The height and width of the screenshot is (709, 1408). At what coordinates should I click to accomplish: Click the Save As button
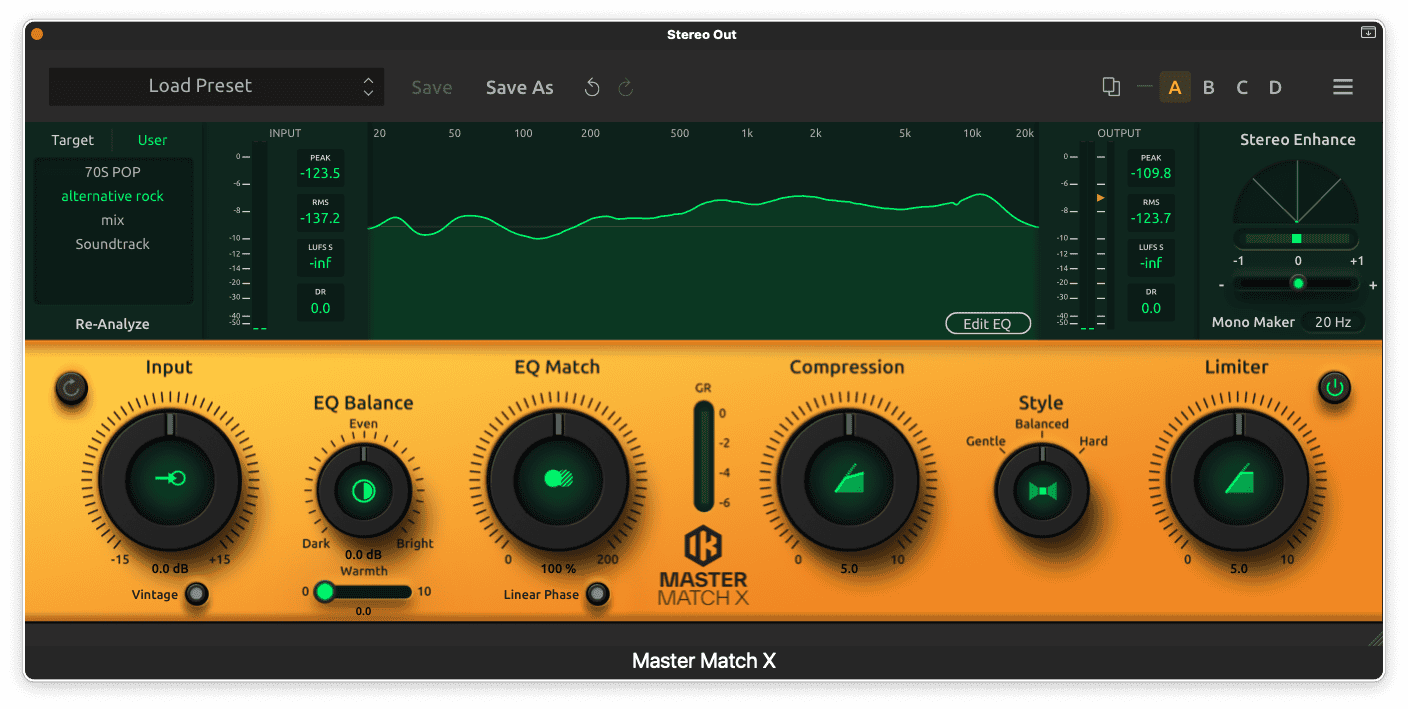(519, 87)
